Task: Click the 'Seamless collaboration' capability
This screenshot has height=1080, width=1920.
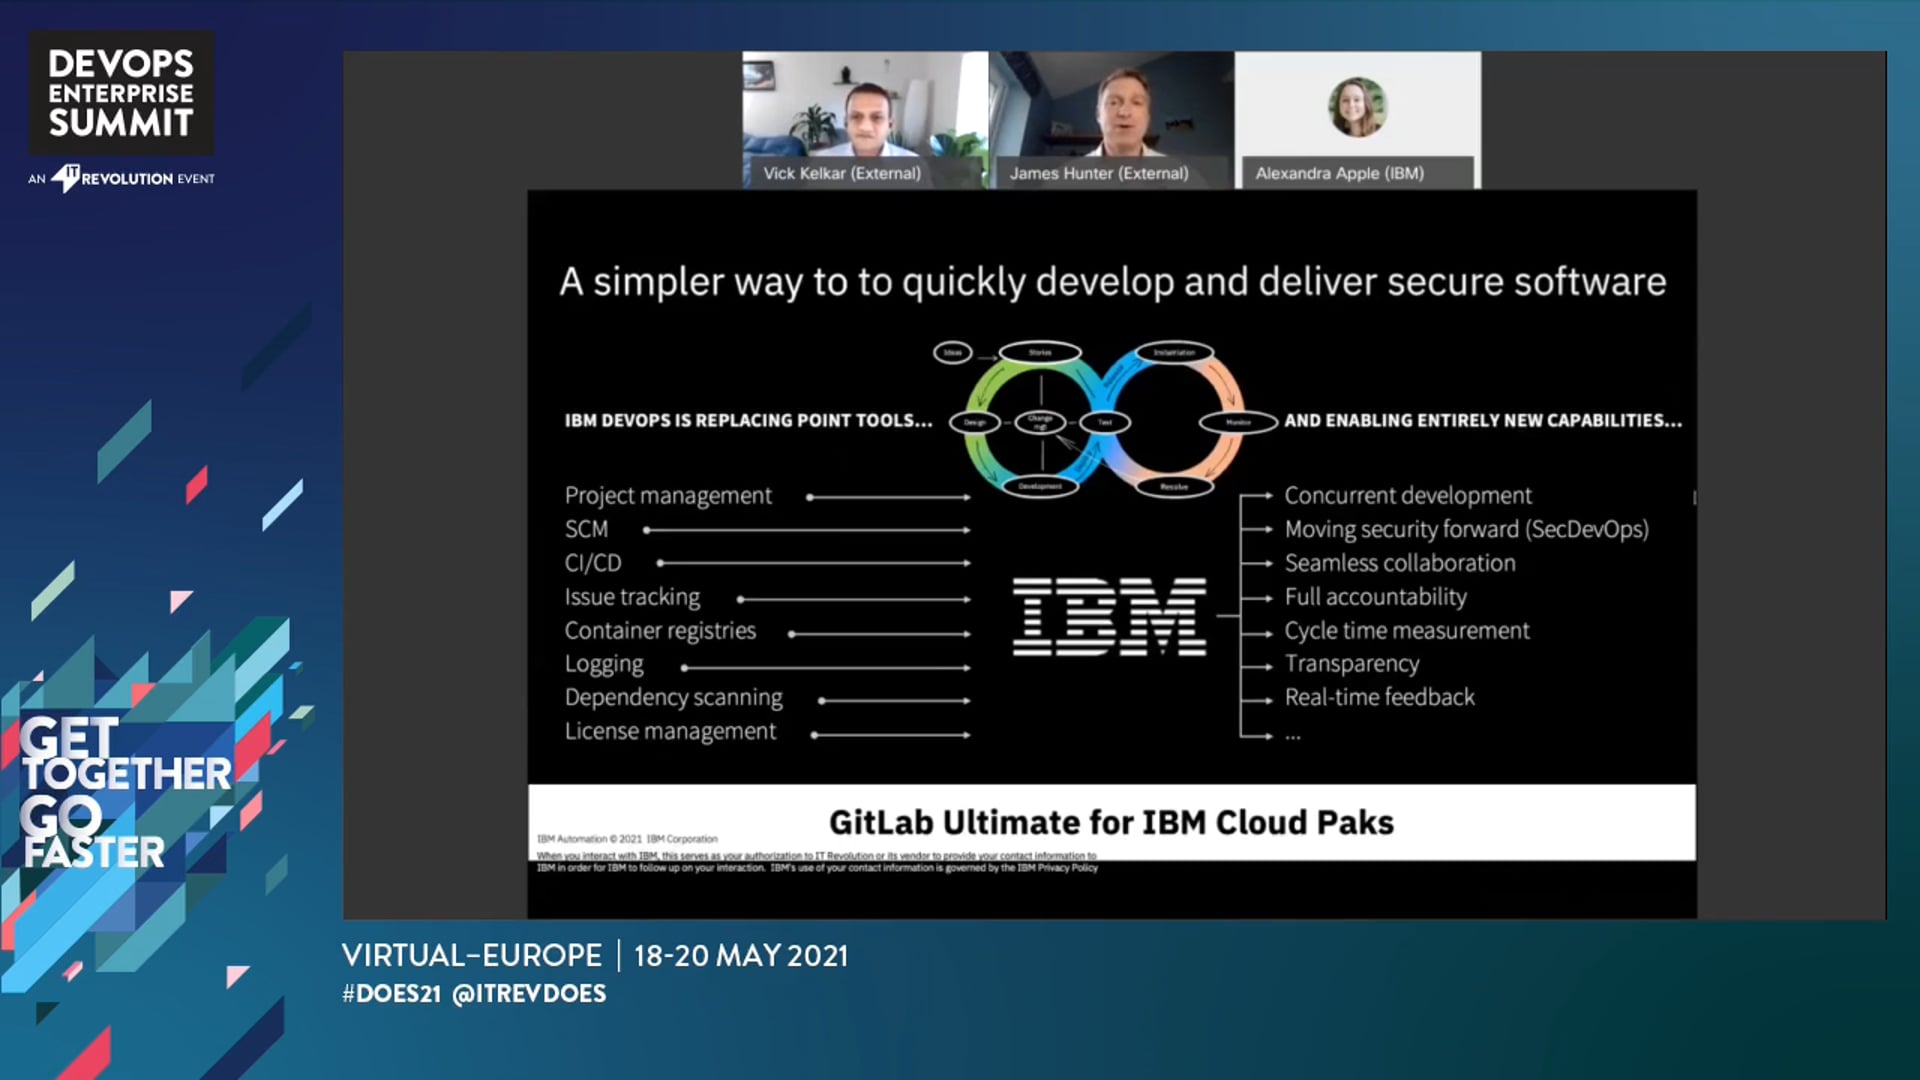Action: 1400,563
